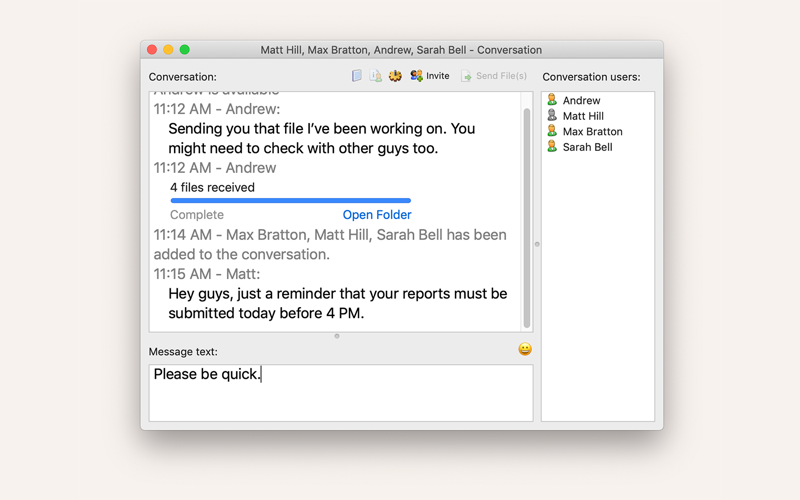
Task: Click the '4 files received' text
Action: pos(212,187)
